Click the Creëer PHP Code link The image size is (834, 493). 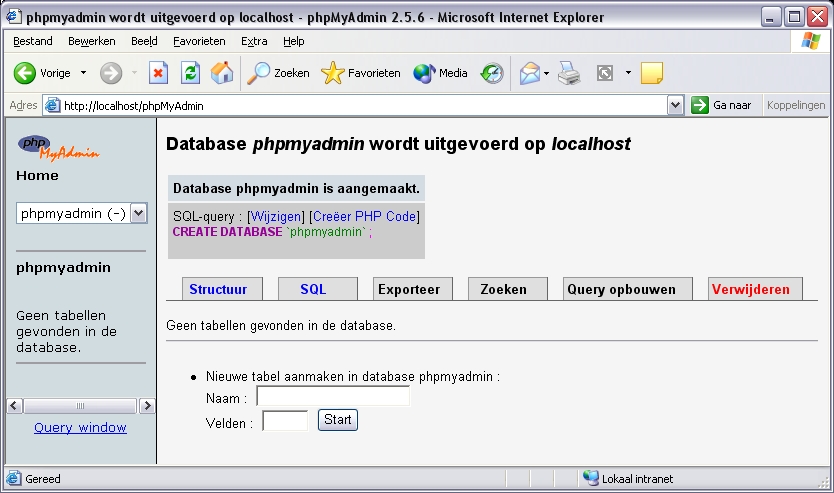click(364, 216)
